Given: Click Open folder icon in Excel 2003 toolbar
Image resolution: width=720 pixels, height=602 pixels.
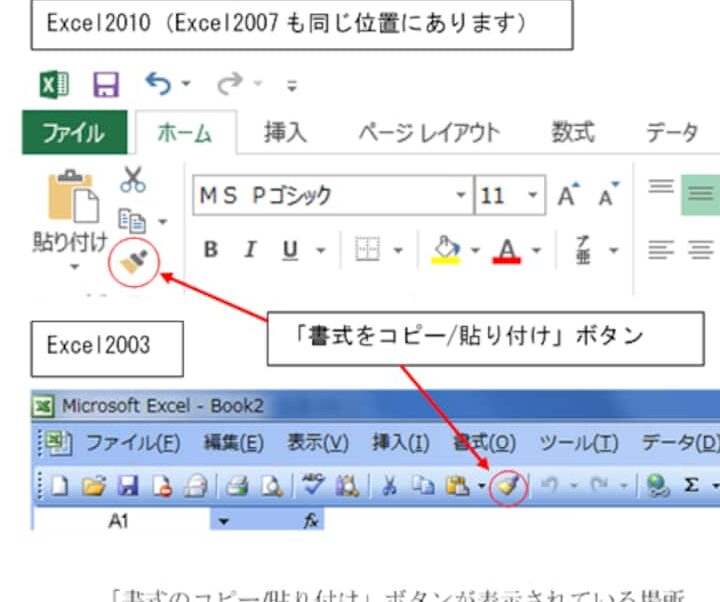Looking at the screenshot, I should point(94,486).
